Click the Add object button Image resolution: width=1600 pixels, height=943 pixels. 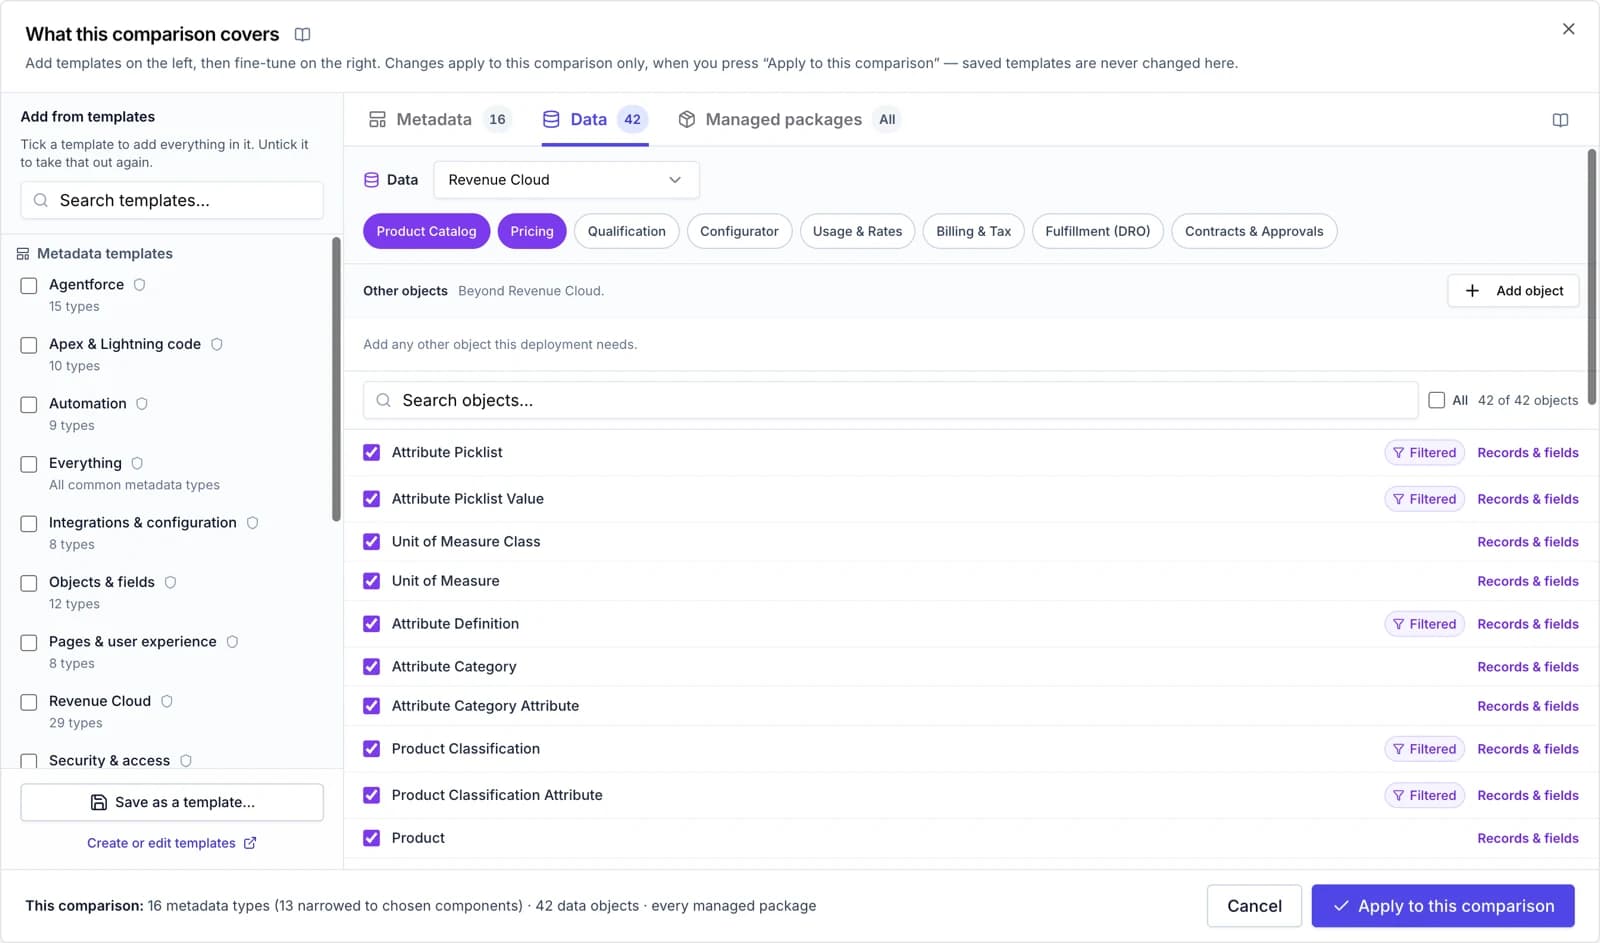1513,291
